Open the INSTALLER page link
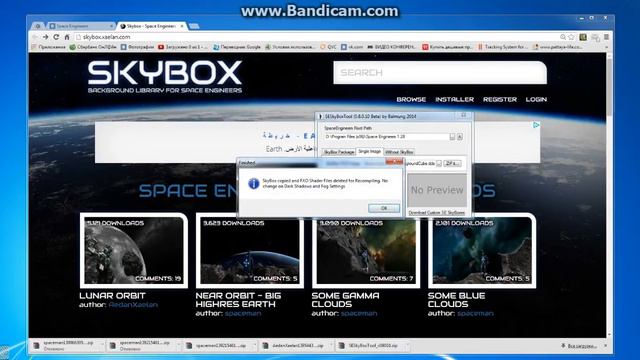 [454, 99]
